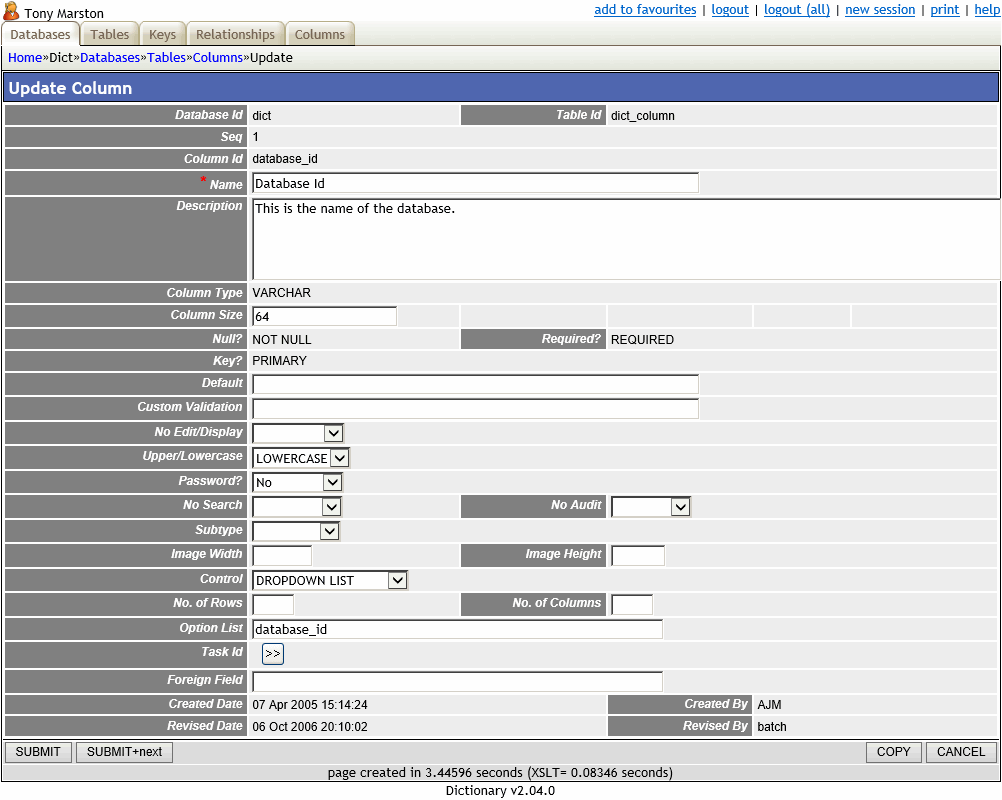Click the SUBMIT+next button

(124, 751)
